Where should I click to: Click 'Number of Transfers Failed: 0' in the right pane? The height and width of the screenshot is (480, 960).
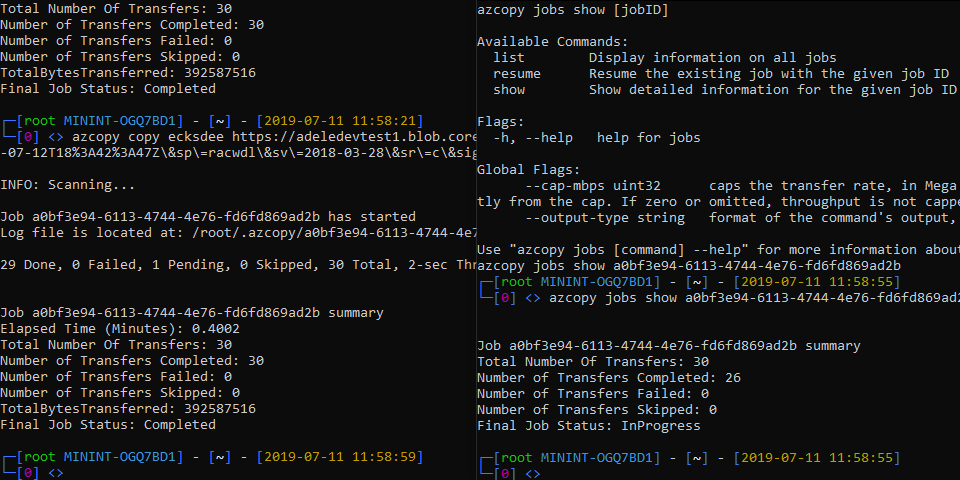[593, 394]
